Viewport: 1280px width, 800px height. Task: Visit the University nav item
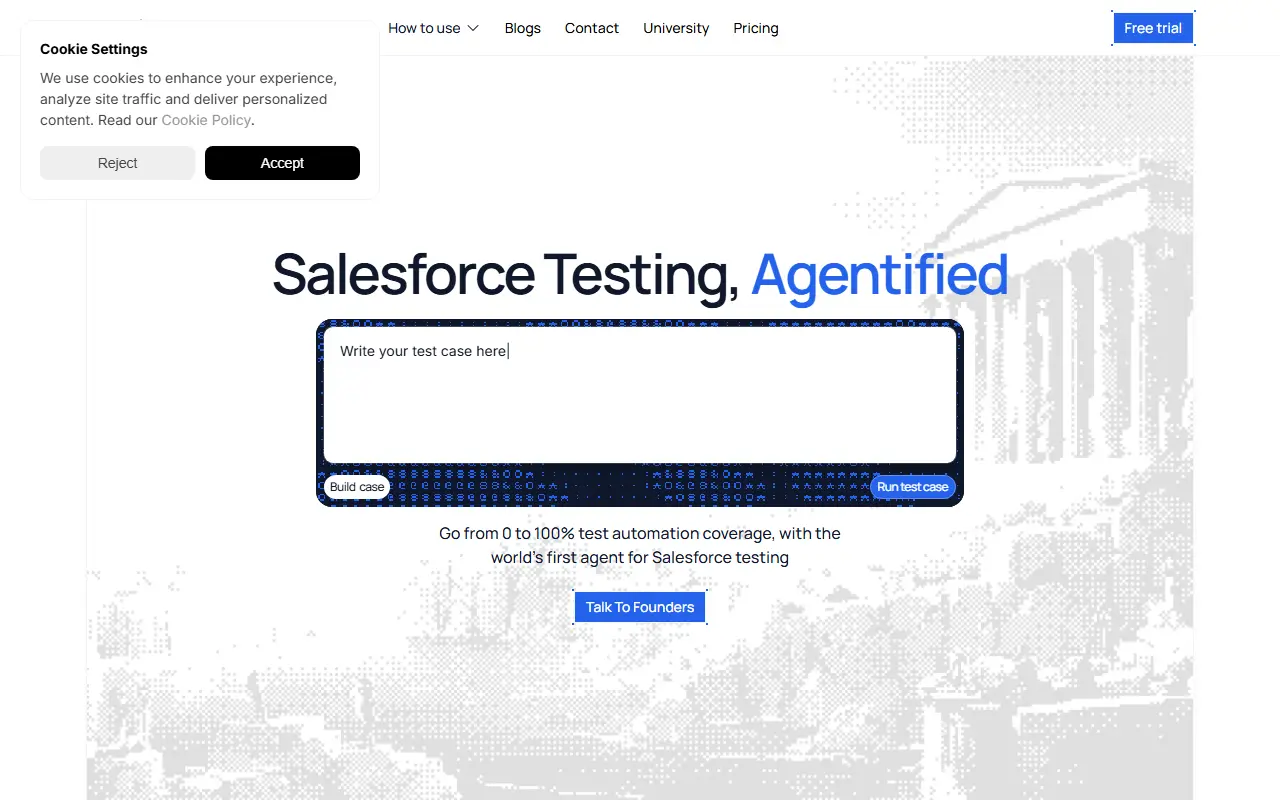click(x=676, y=28)
